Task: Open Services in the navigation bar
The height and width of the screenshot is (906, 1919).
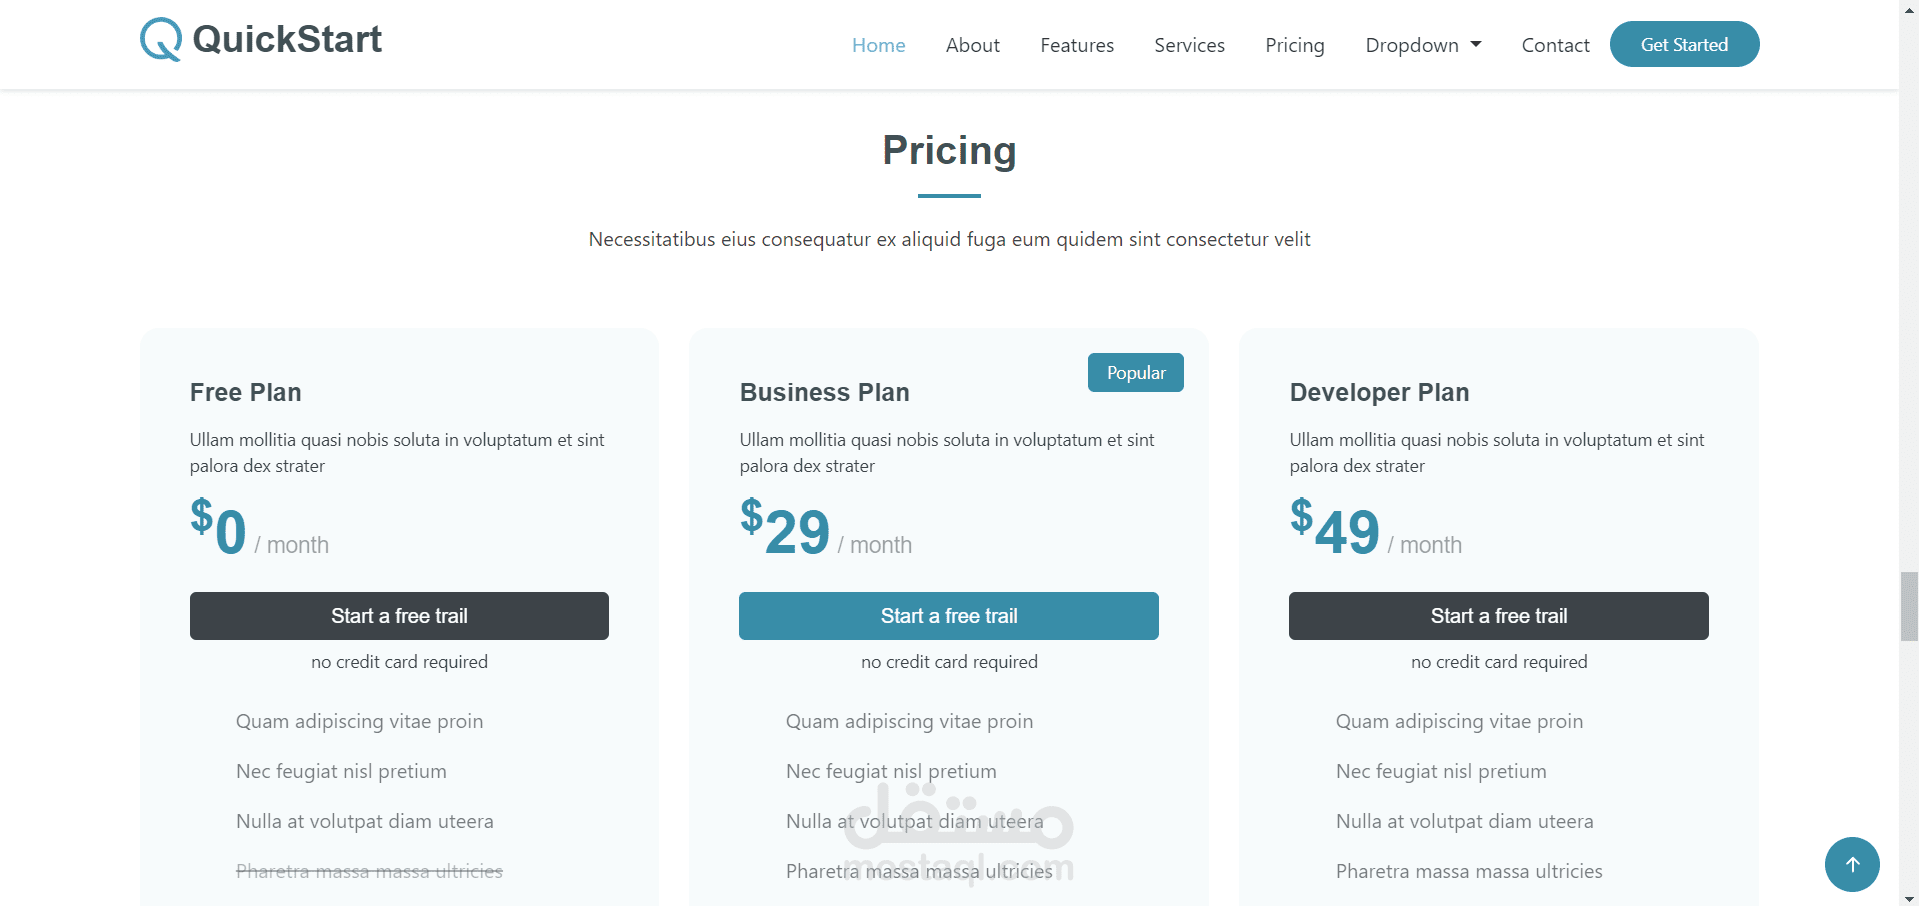Action: [1189, 45]
